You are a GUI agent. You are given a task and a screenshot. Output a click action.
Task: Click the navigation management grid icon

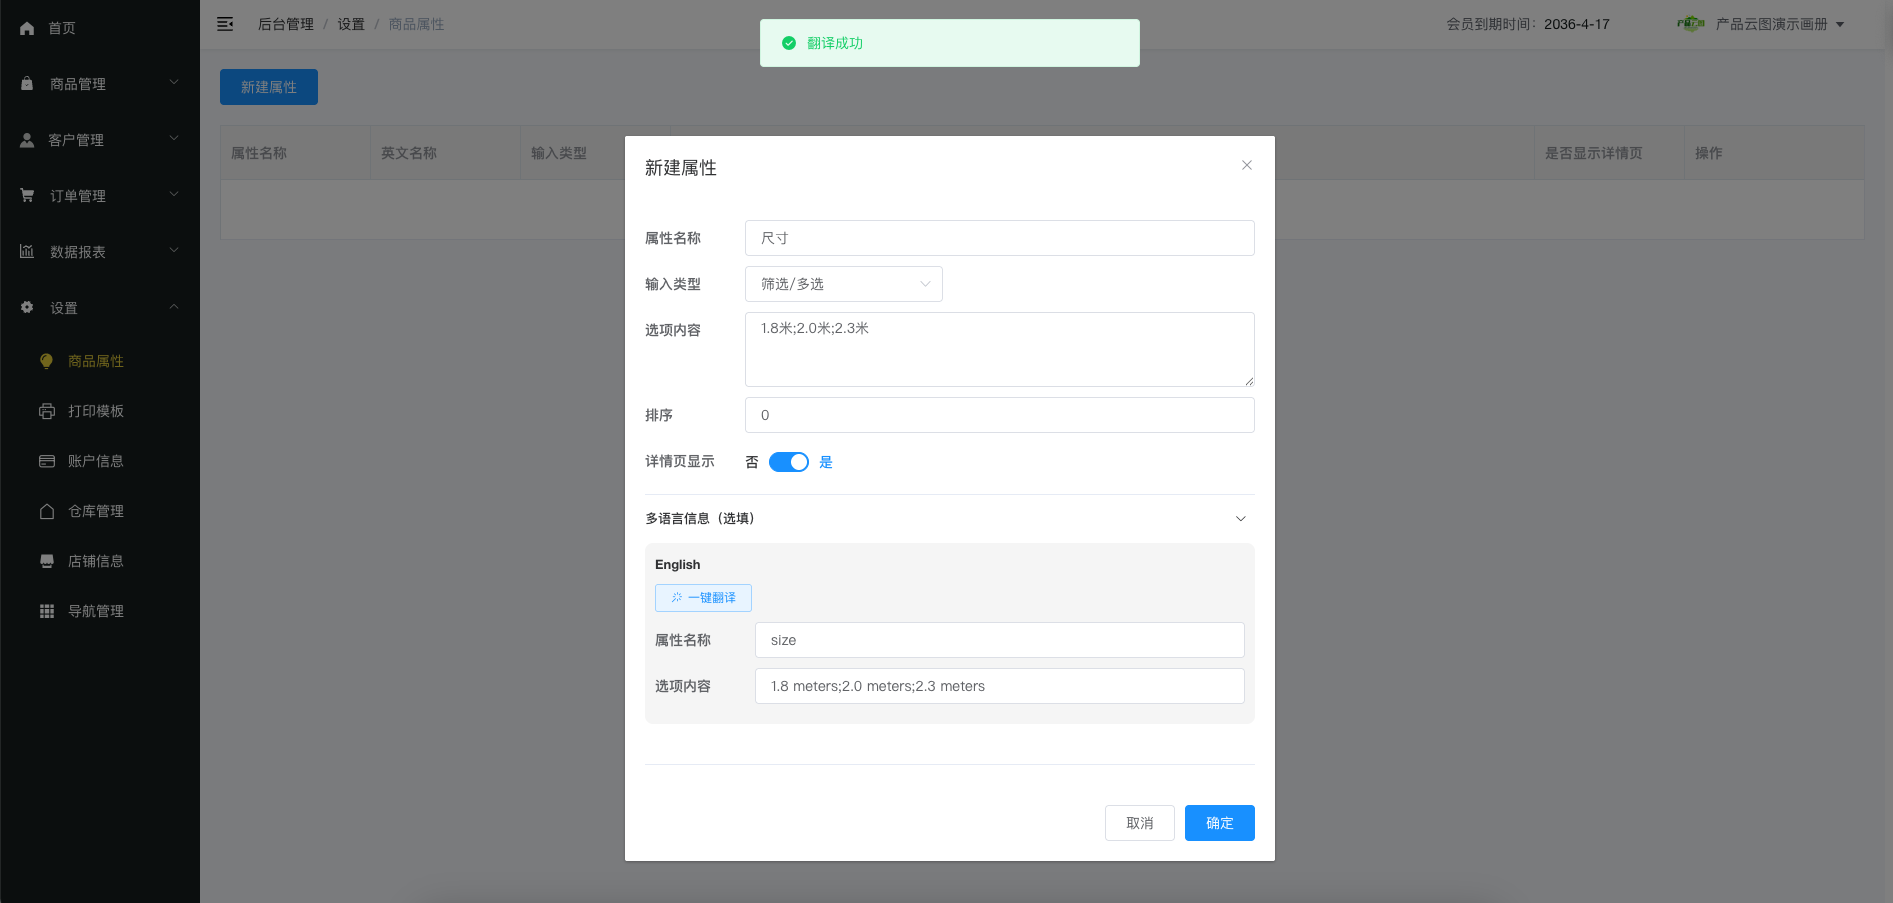(x=47, y=611)
